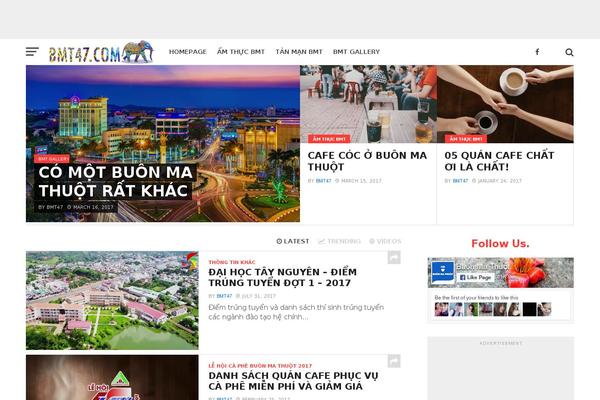The height and width of the screenshot is (400, 600).
Task: Open headline Có Một Buôn Ma Thuột Rất Khác
Action: click(x=115, y=181)
